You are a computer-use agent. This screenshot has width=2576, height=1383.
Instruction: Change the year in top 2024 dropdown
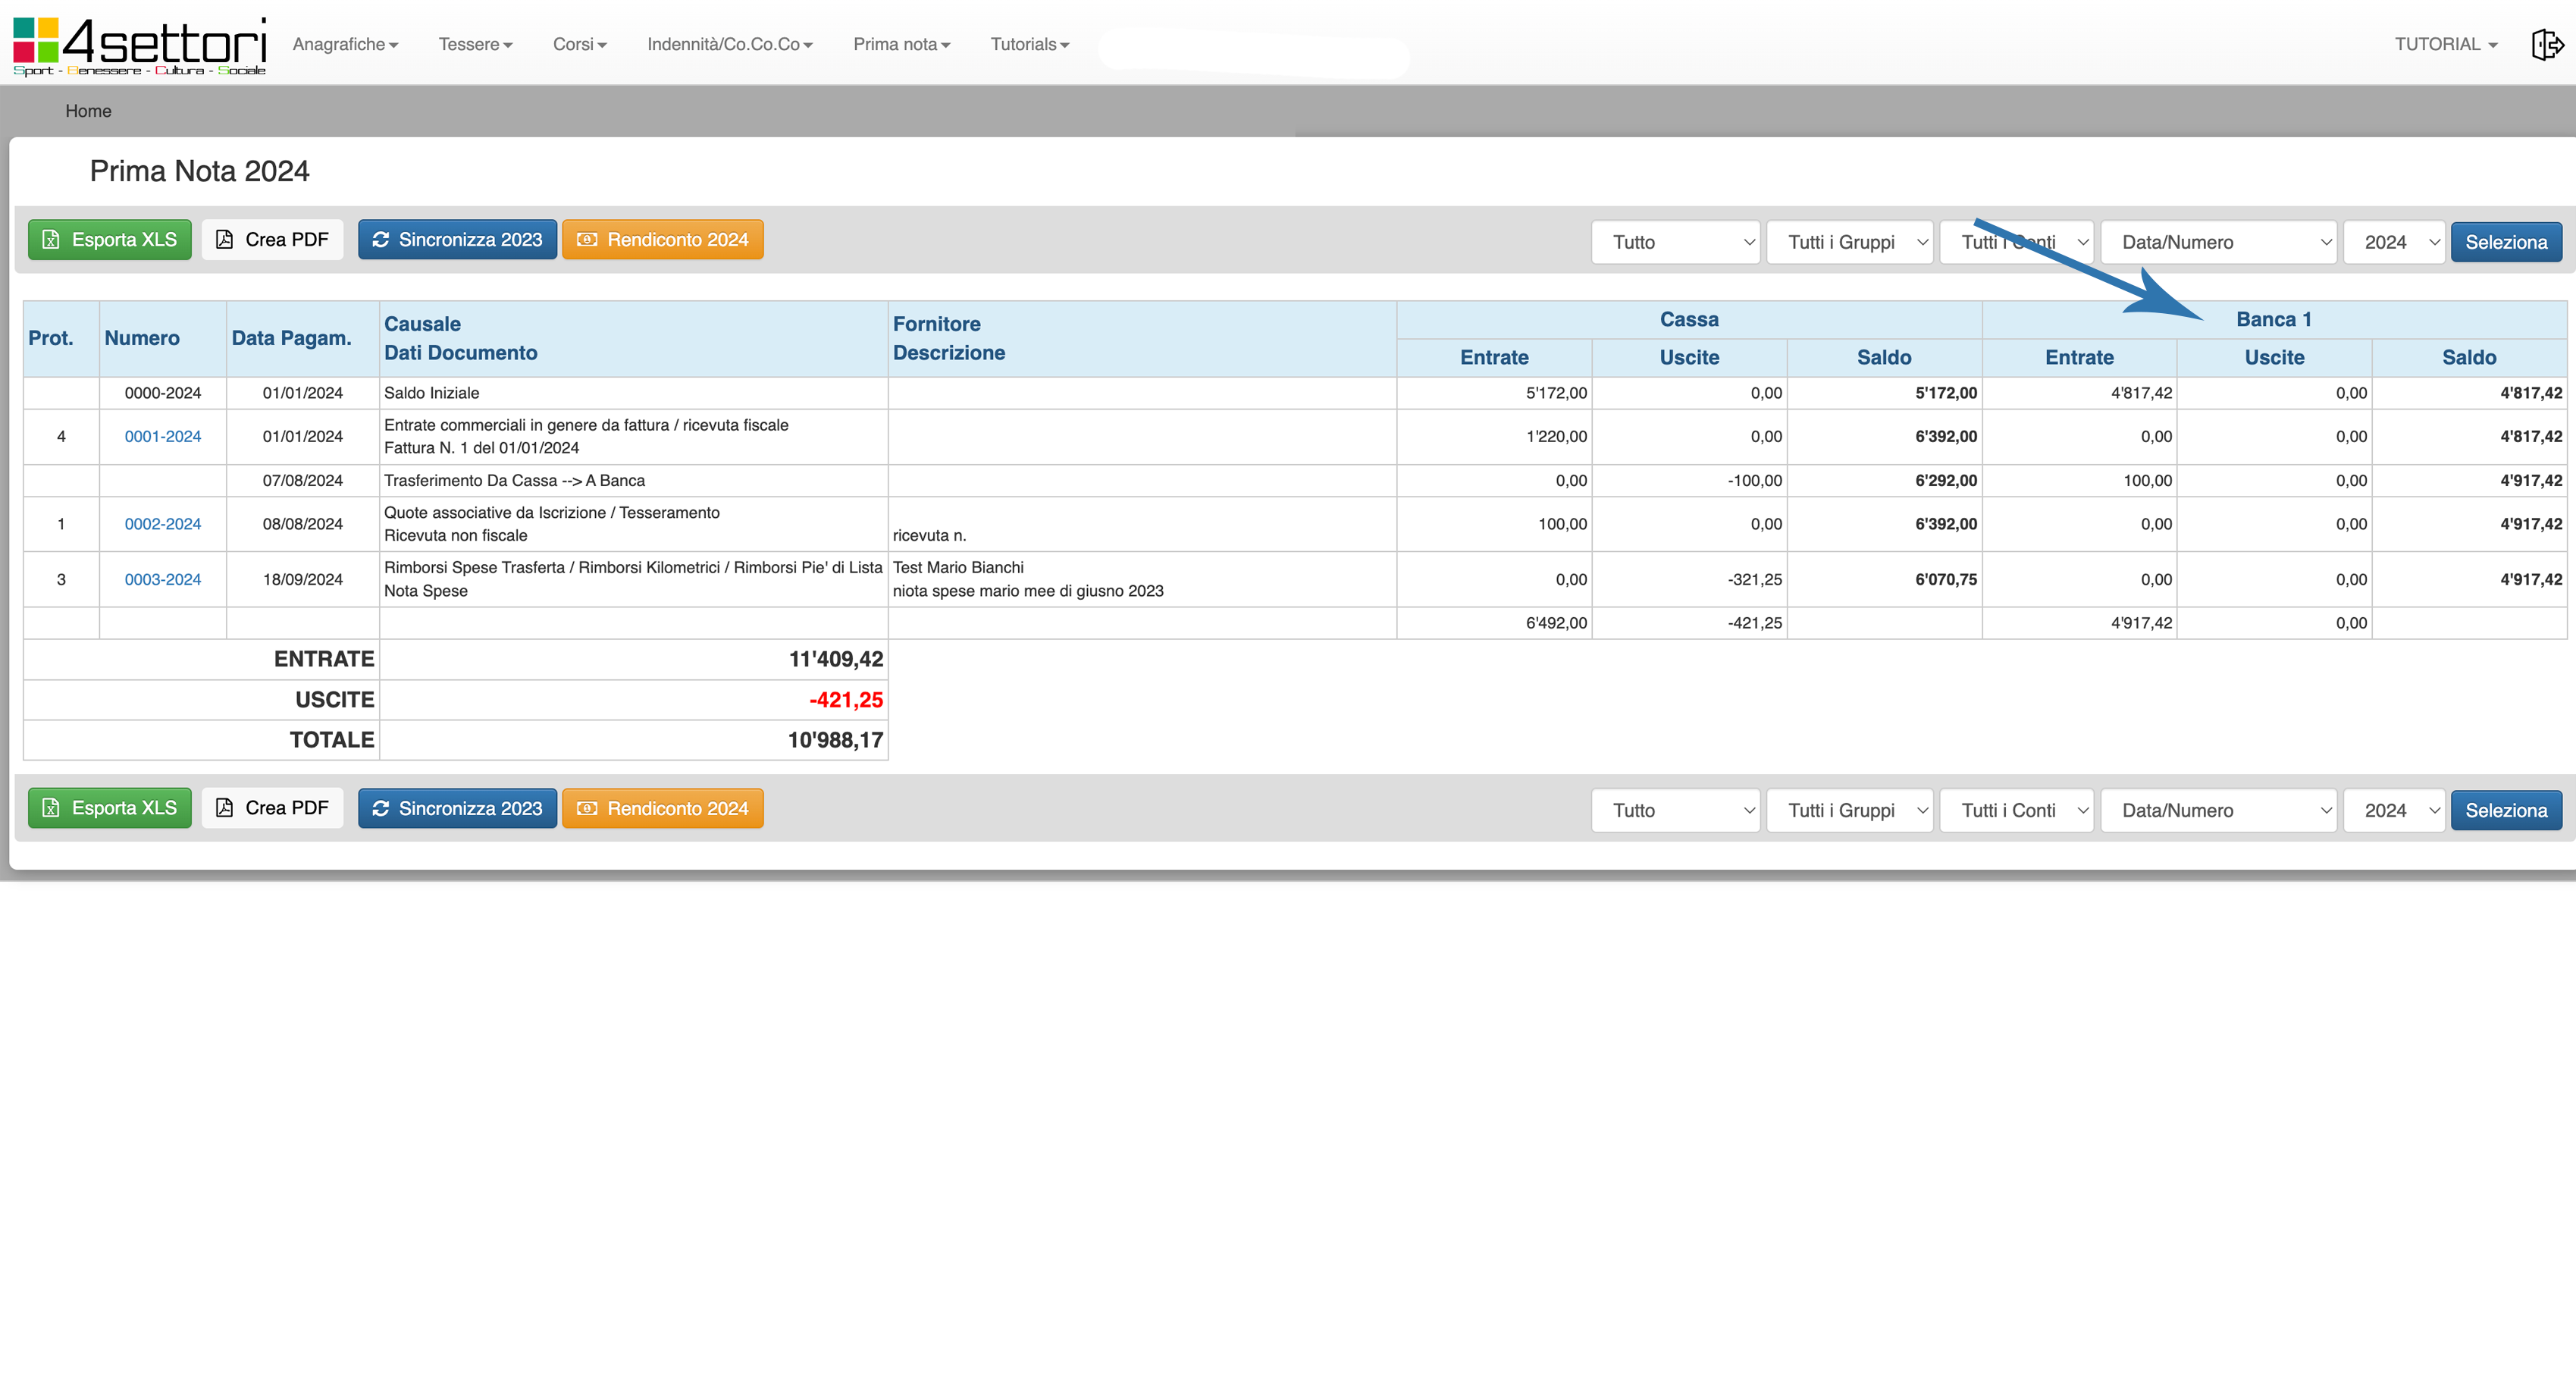tap(2393, 242)
